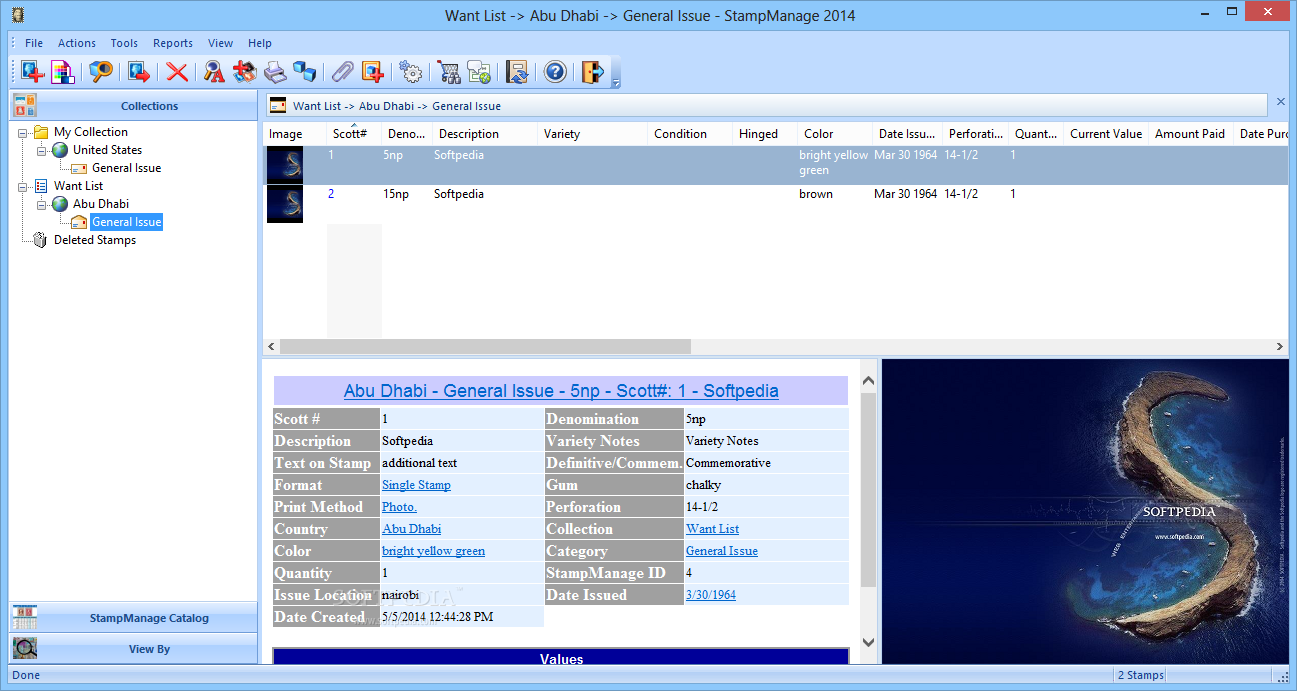Image resolution: width=1297 pixels, height=691 pixels.
Task: Click the speech bubble with globe icon
Action: [x=479, y=72]
